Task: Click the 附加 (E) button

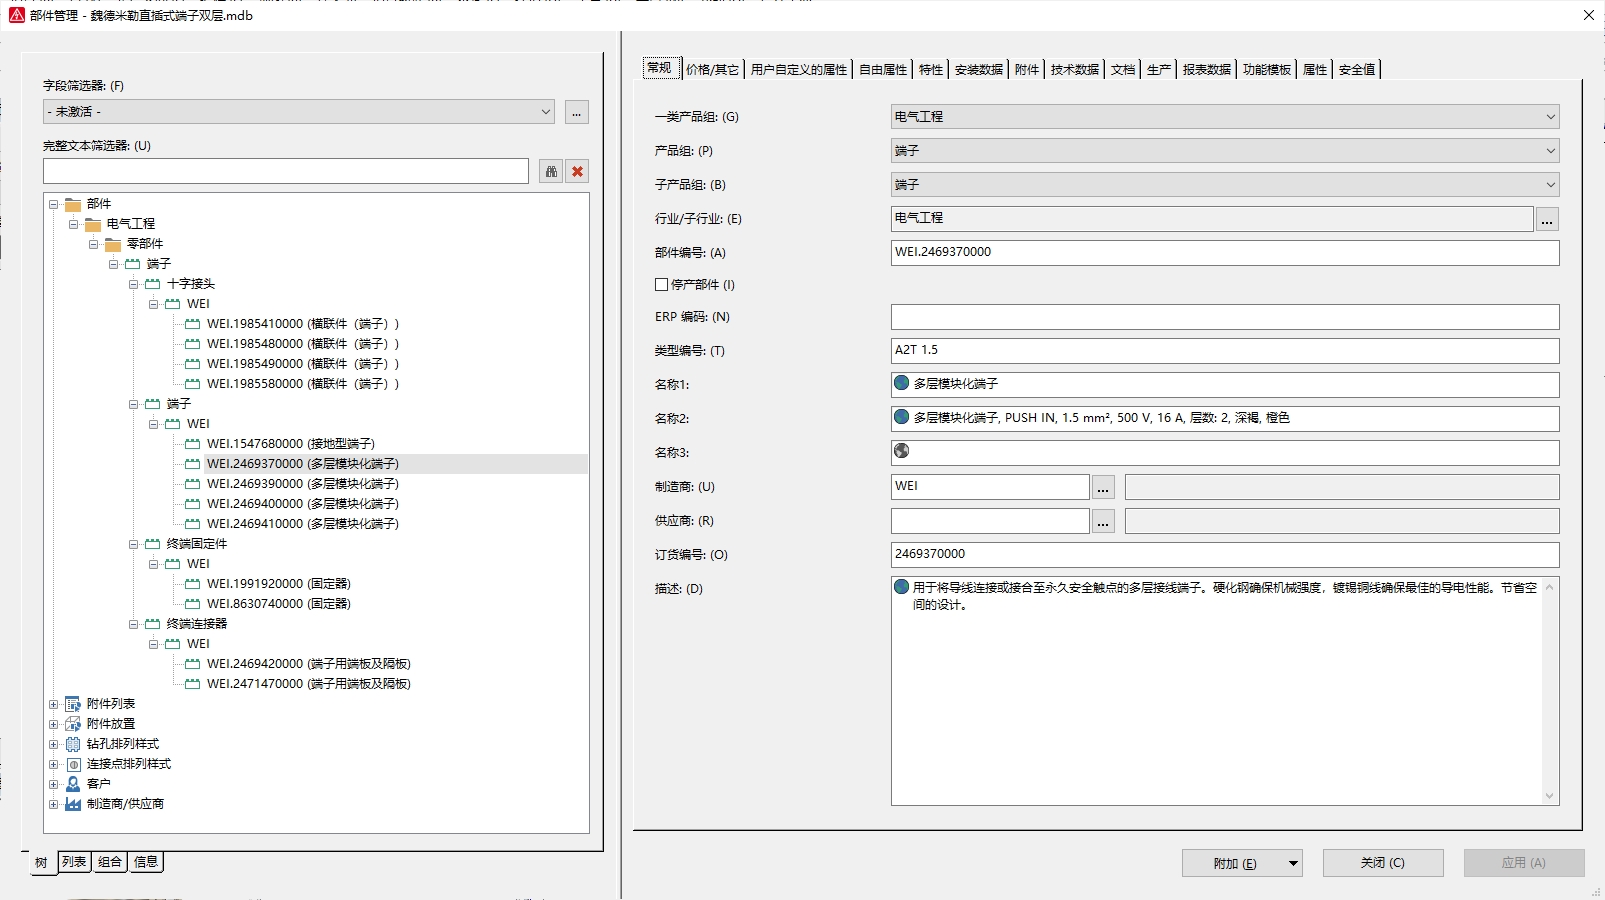Action: click(x=1234, y=863)
